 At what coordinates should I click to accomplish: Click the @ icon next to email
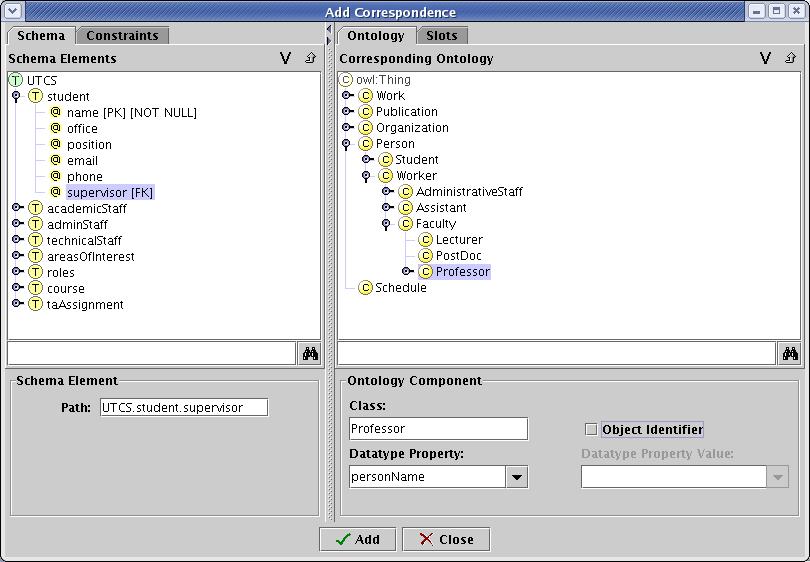coord(55,160)
